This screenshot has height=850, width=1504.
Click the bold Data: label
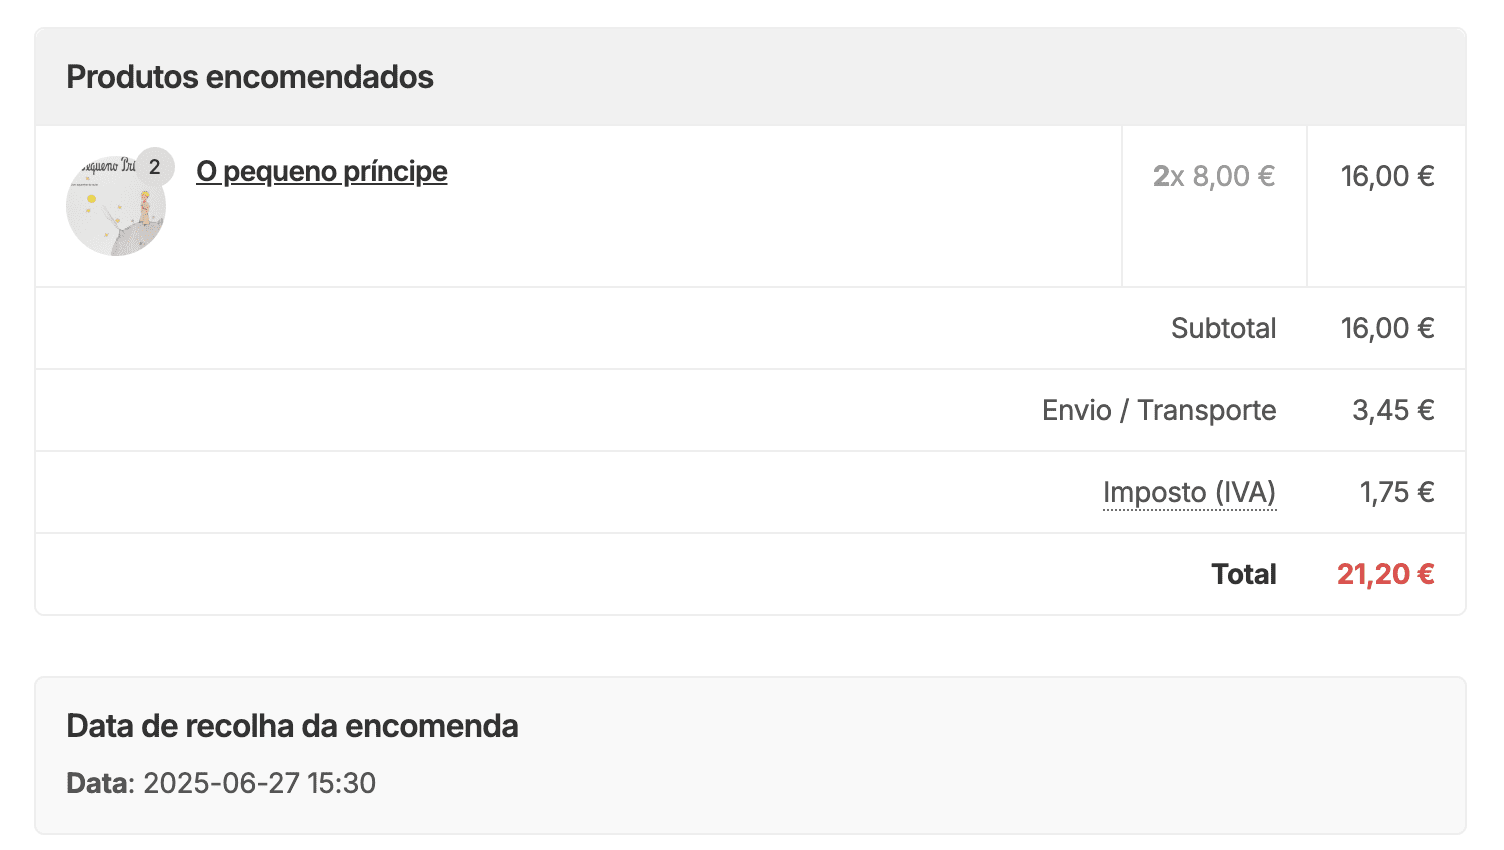click(x=100, y=783)
